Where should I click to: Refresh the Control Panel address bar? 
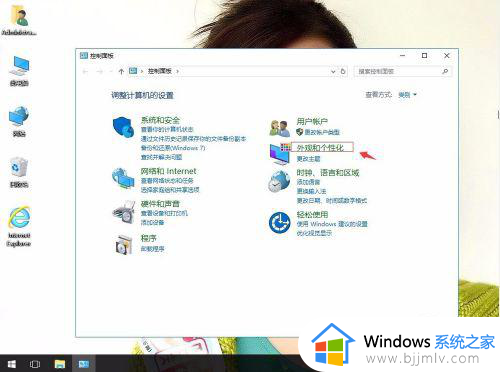pyautogui.click(x=343, y=71)
